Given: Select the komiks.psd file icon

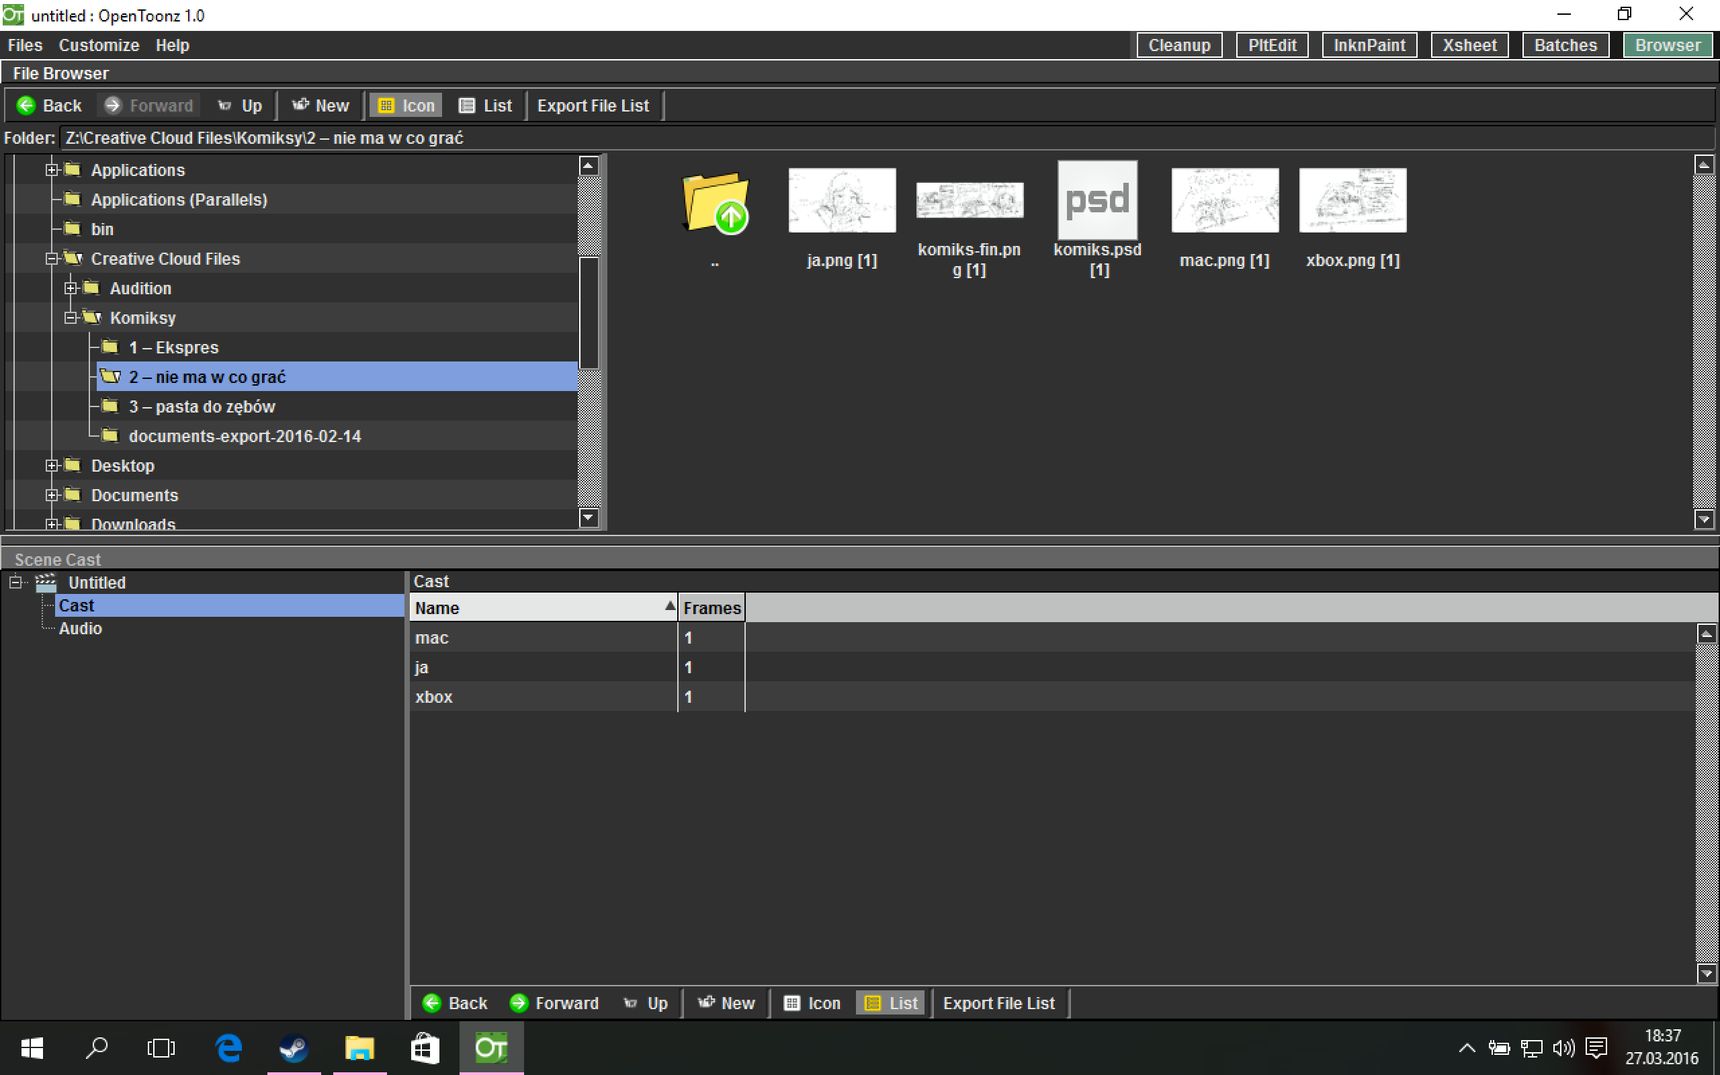Looking at the screenshot, I should [1098, 199].
